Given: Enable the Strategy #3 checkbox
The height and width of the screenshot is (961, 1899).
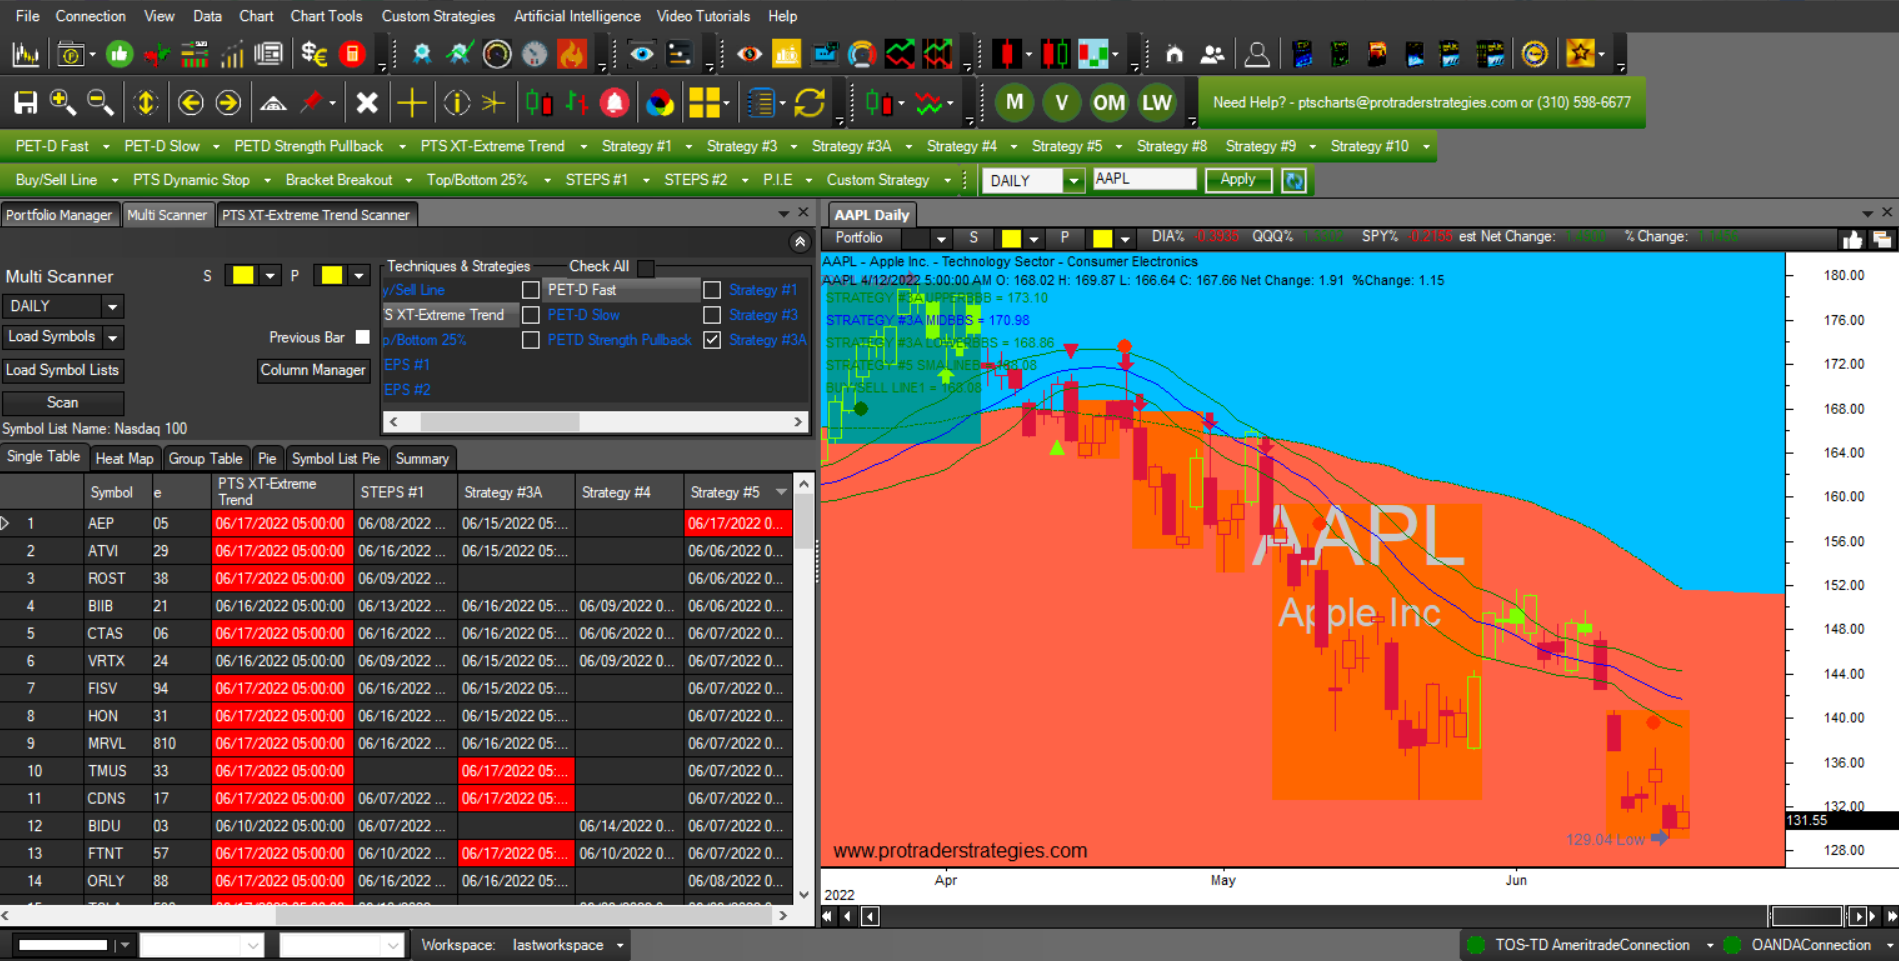Looking at the screenshot, I should point(712,315).
